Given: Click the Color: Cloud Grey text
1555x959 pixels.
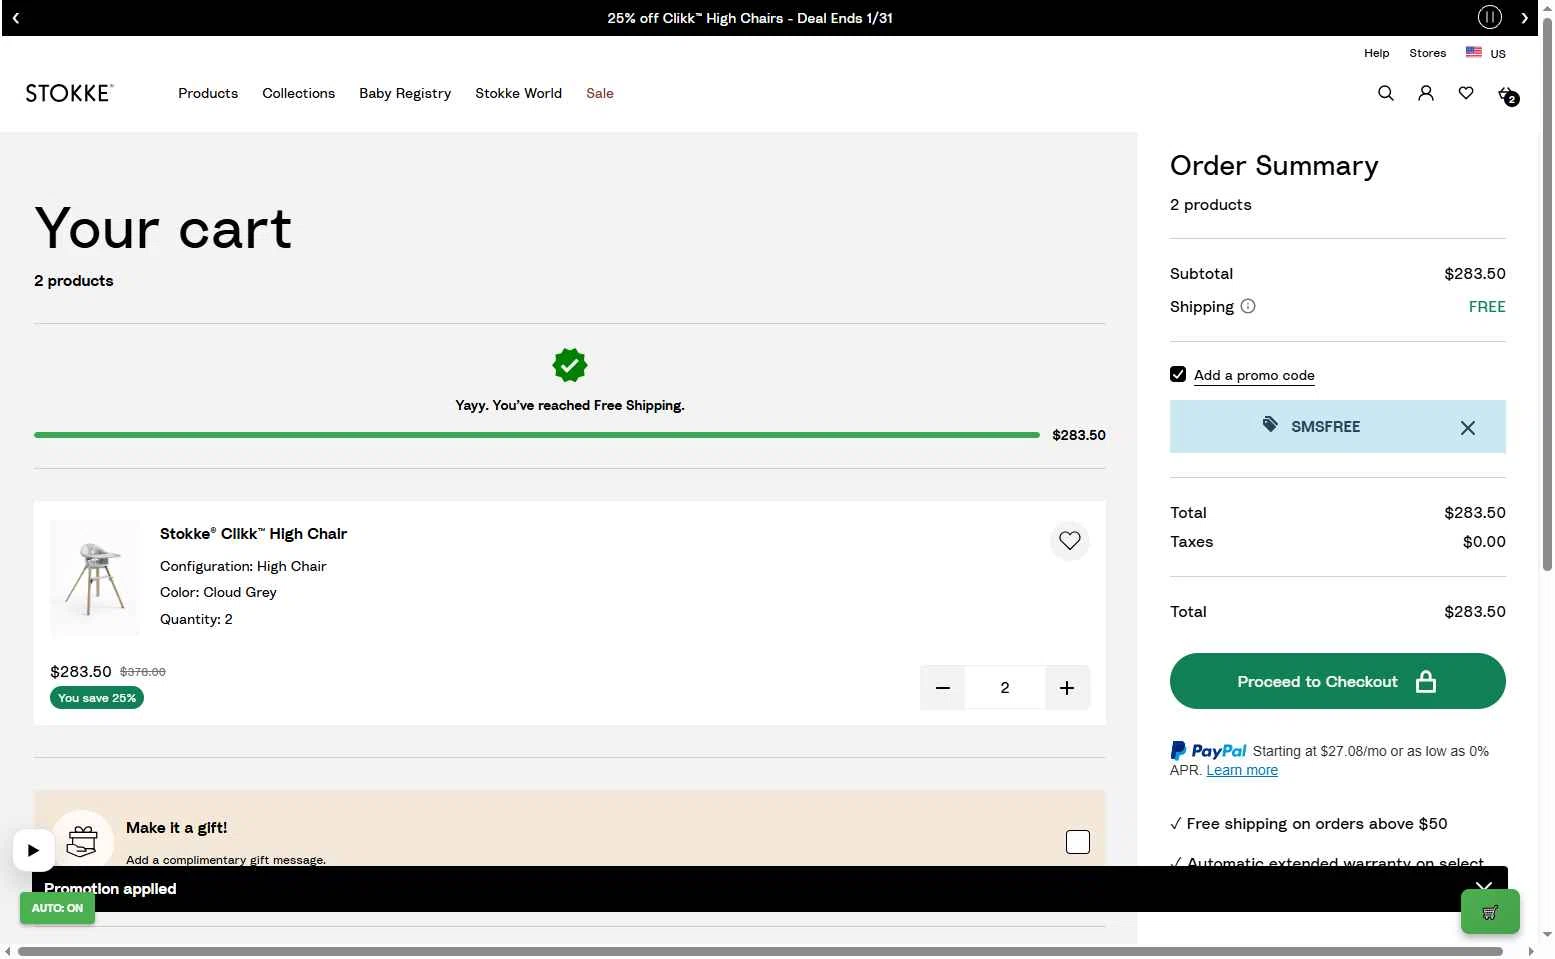Looking at the screenshot, I should (x=218, y=592).
